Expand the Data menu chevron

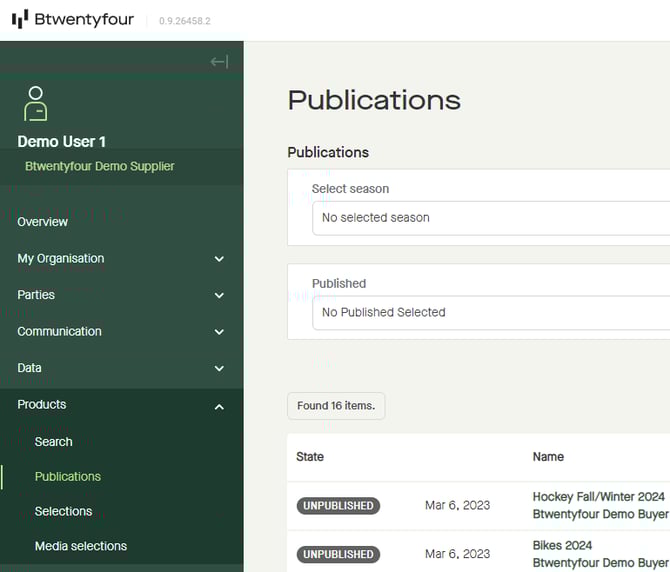[219, 369]
